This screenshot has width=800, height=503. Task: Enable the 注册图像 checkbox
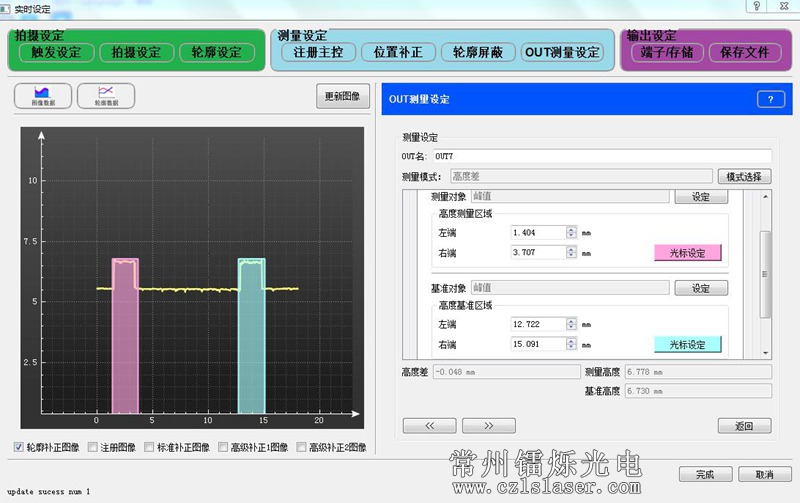(93, 447)
